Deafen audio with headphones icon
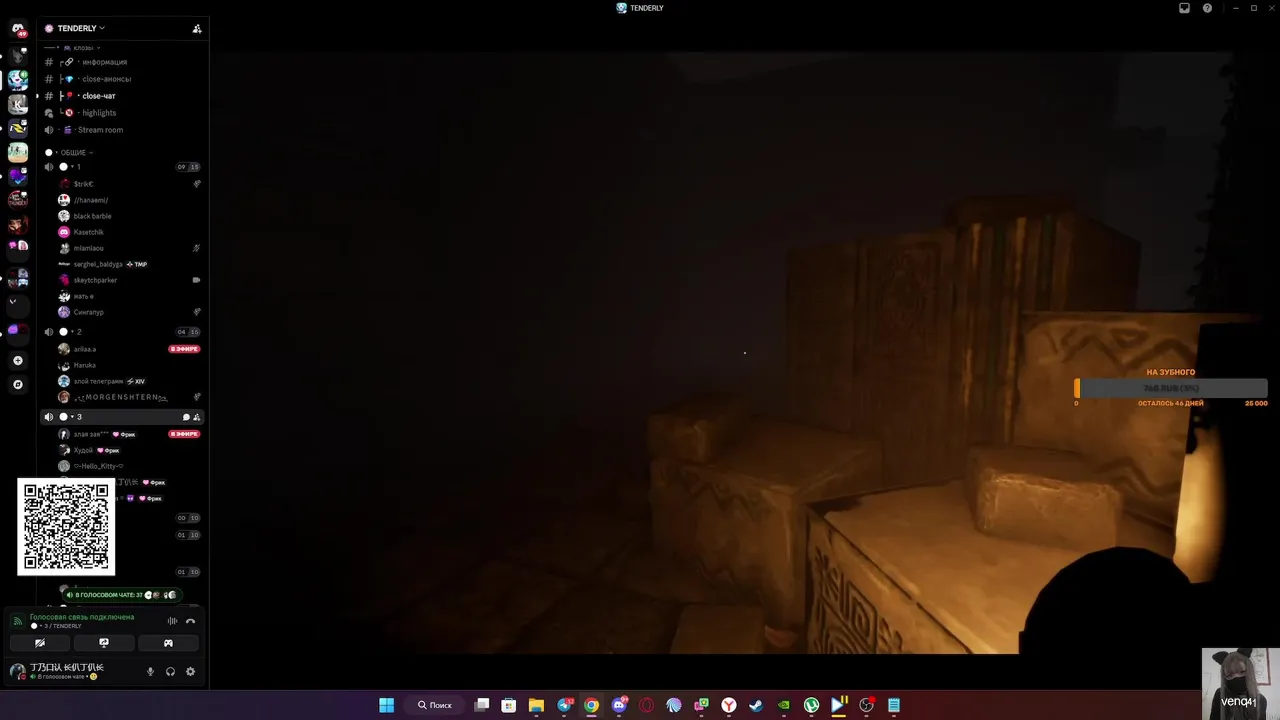 170,671
